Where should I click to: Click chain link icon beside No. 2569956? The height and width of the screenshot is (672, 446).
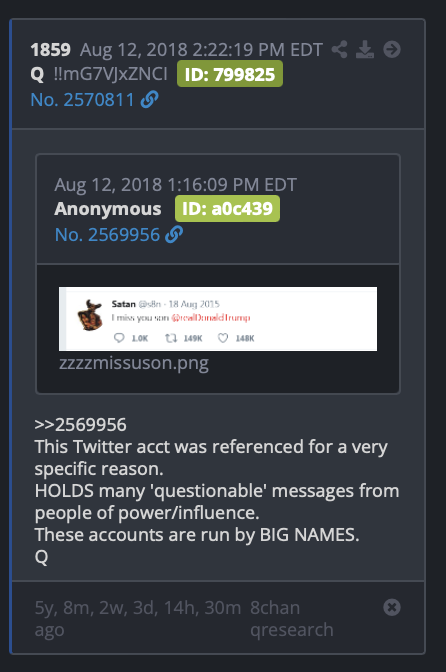(174, 234)
